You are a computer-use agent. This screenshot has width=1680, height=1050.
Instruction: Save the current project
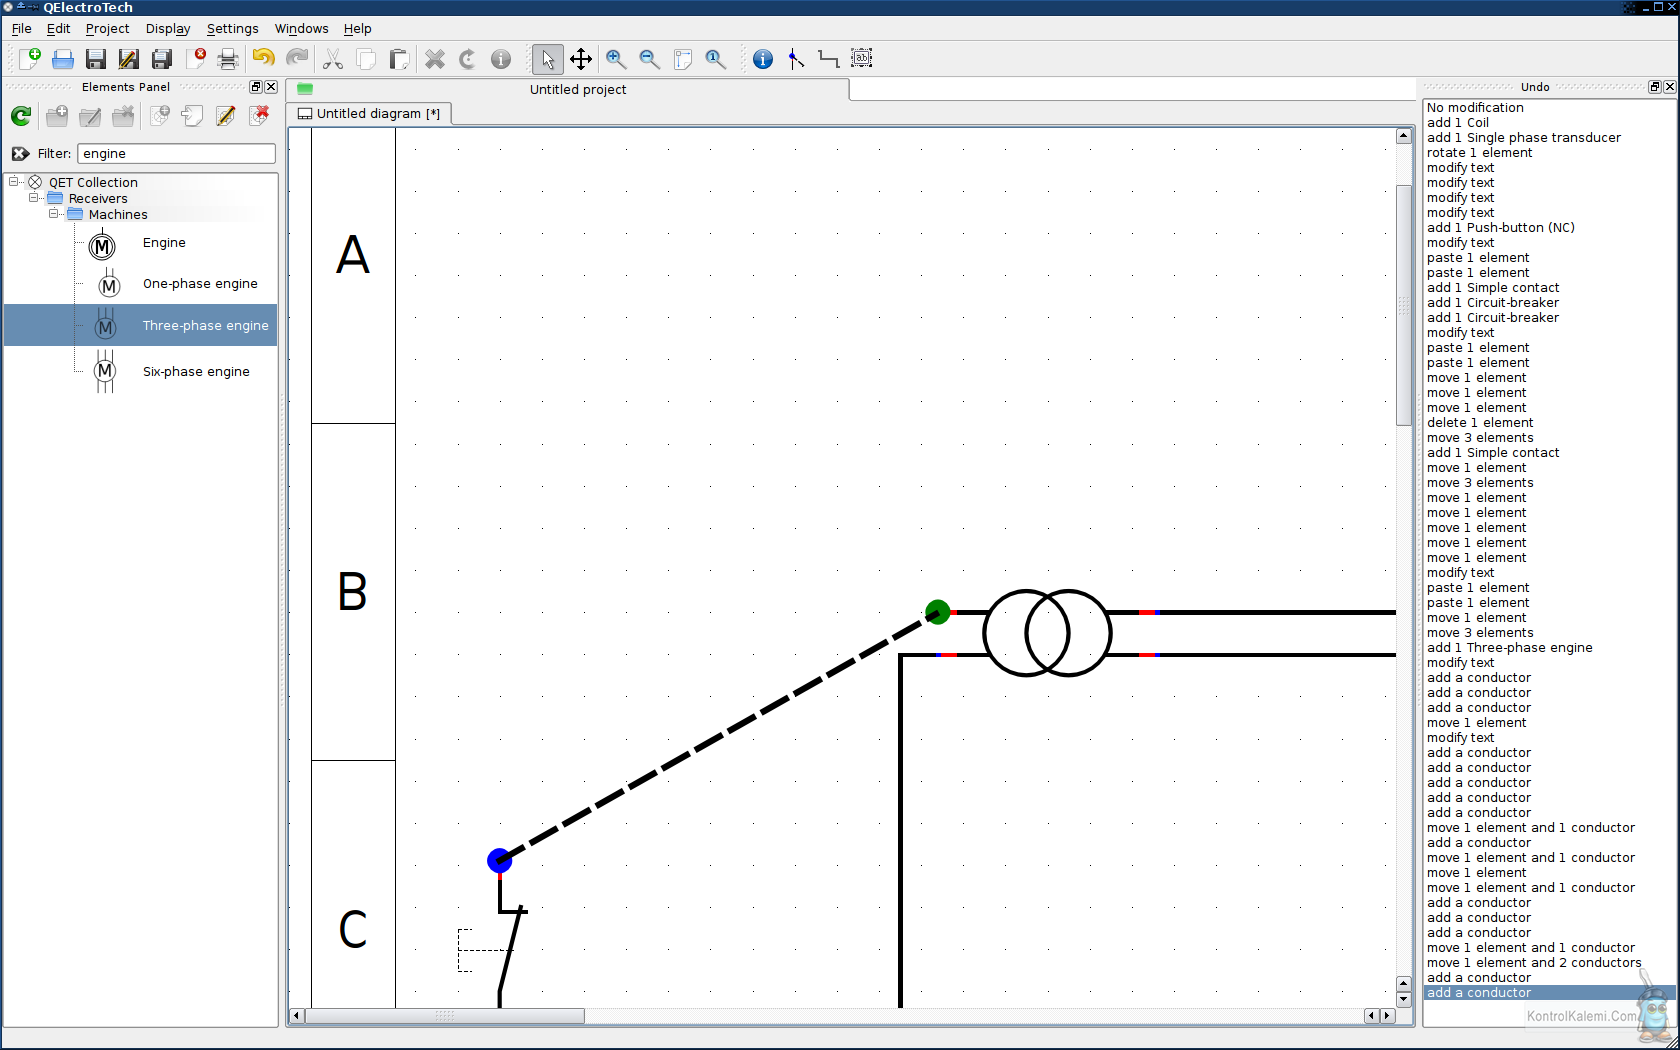click(x=96, y=59)
